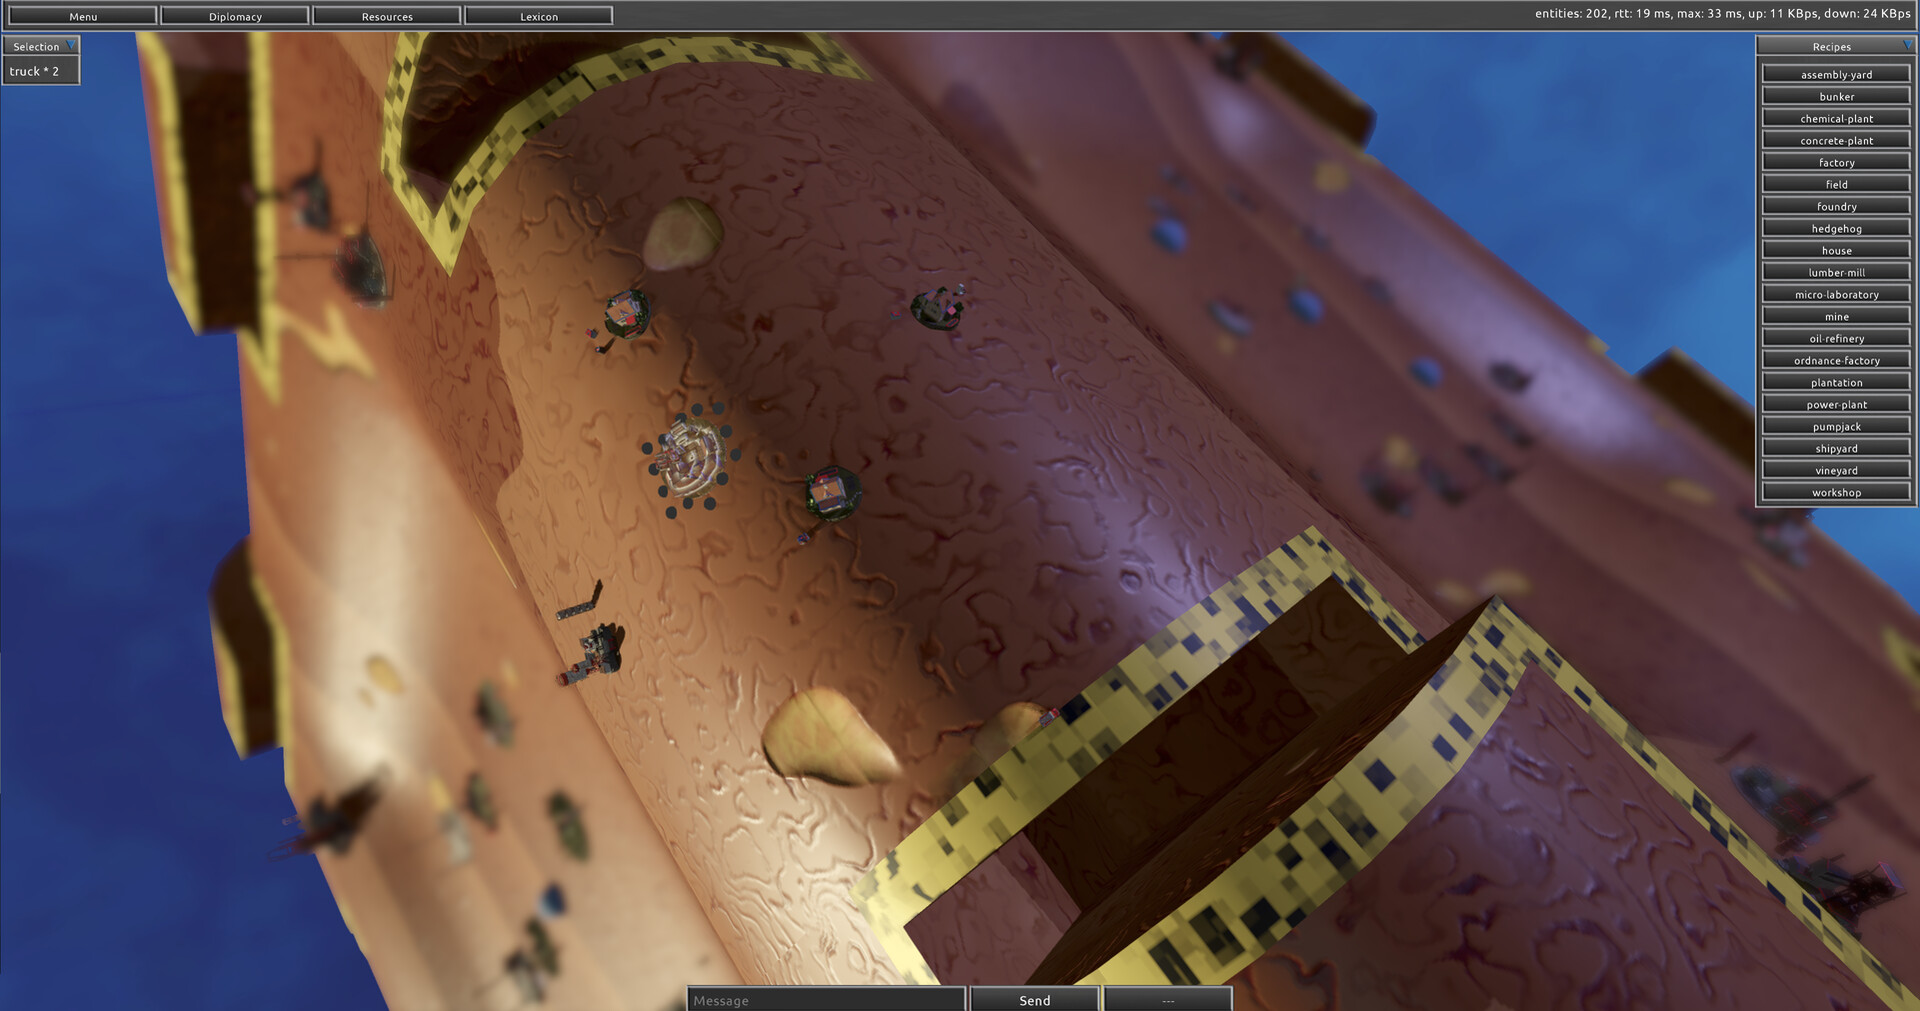Collapse the Recipes panel arrow
Image resolution: width=1920 pixels, height=1011 pixels.
[1906, 46]
